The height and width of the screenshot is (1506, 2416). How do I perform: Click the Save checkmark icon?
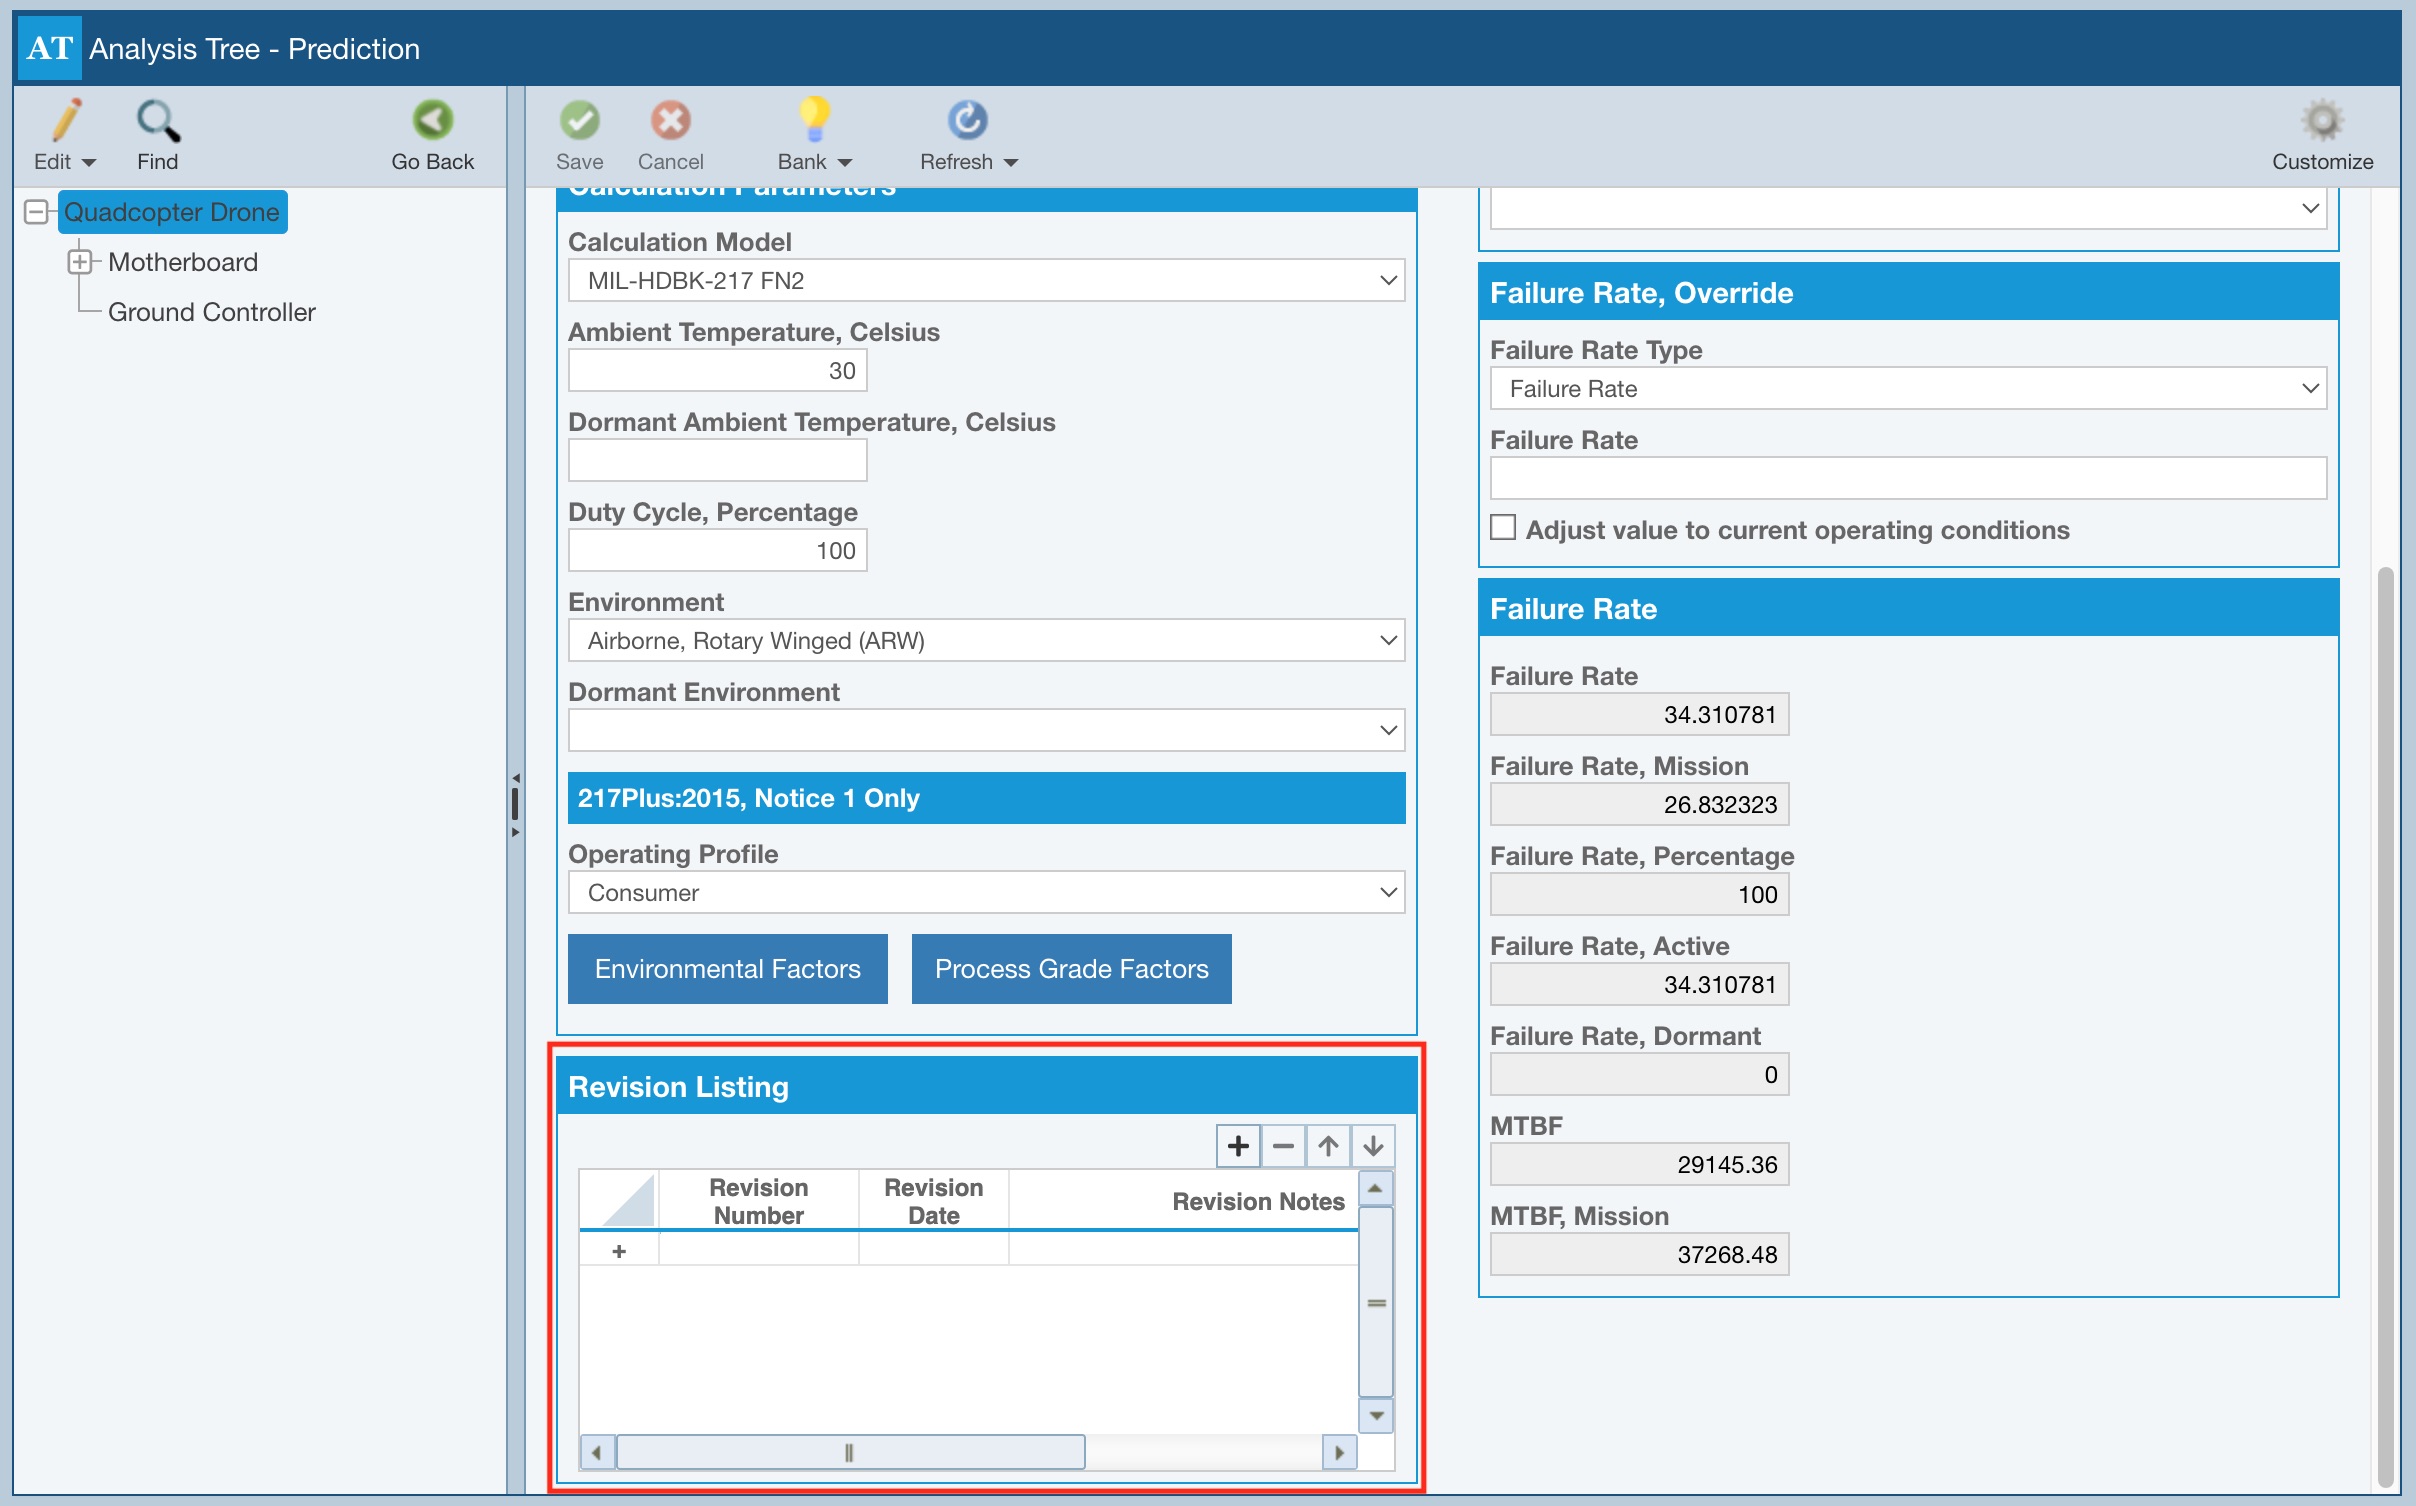point(579,122)
